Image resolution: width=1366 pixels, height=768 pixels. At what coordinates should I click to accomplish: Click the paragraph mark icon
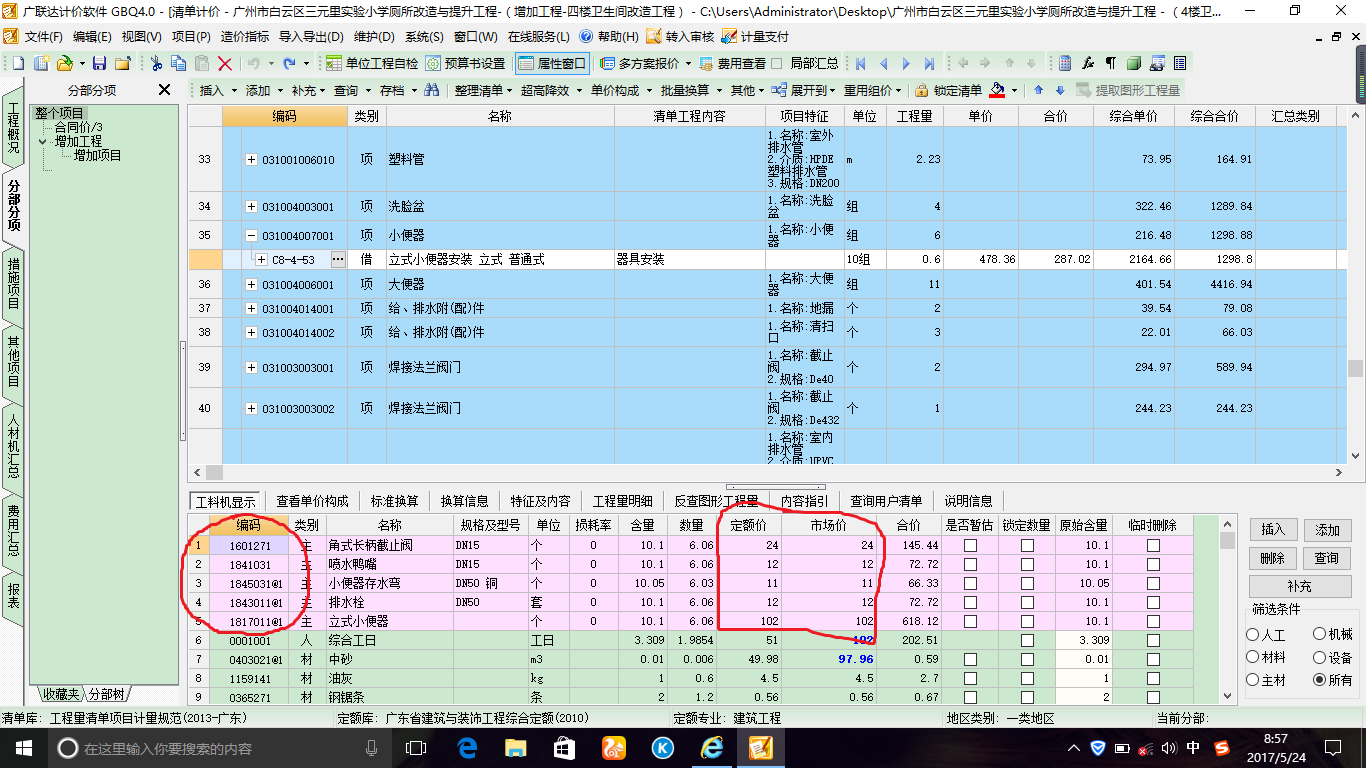[1111, 63]
